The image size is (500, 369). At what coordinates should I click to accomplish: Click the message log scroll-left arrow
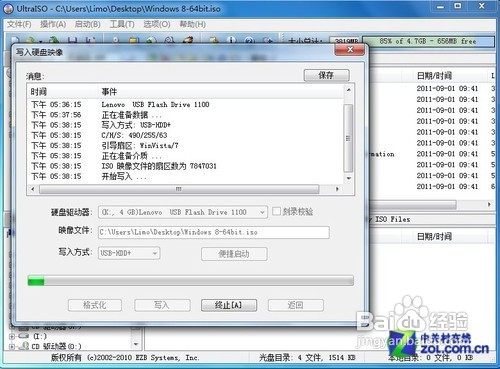(33, 189)
